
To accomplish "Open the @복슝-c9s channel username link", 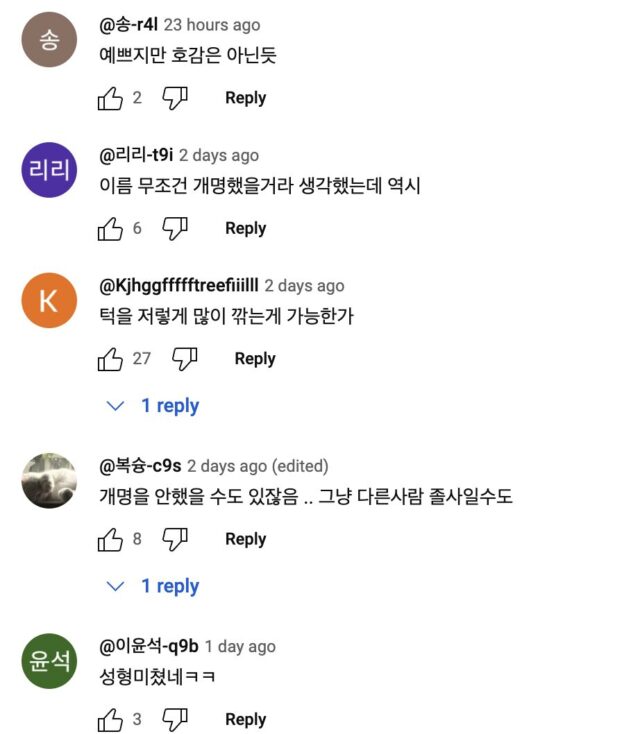I will coord(140,466).
